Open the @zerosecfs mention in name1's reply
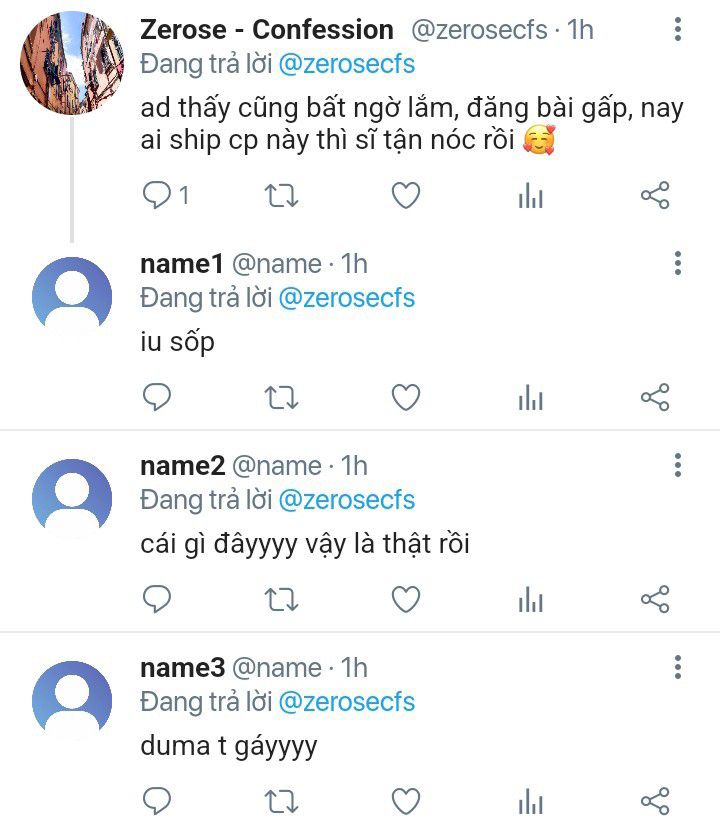 346,298
